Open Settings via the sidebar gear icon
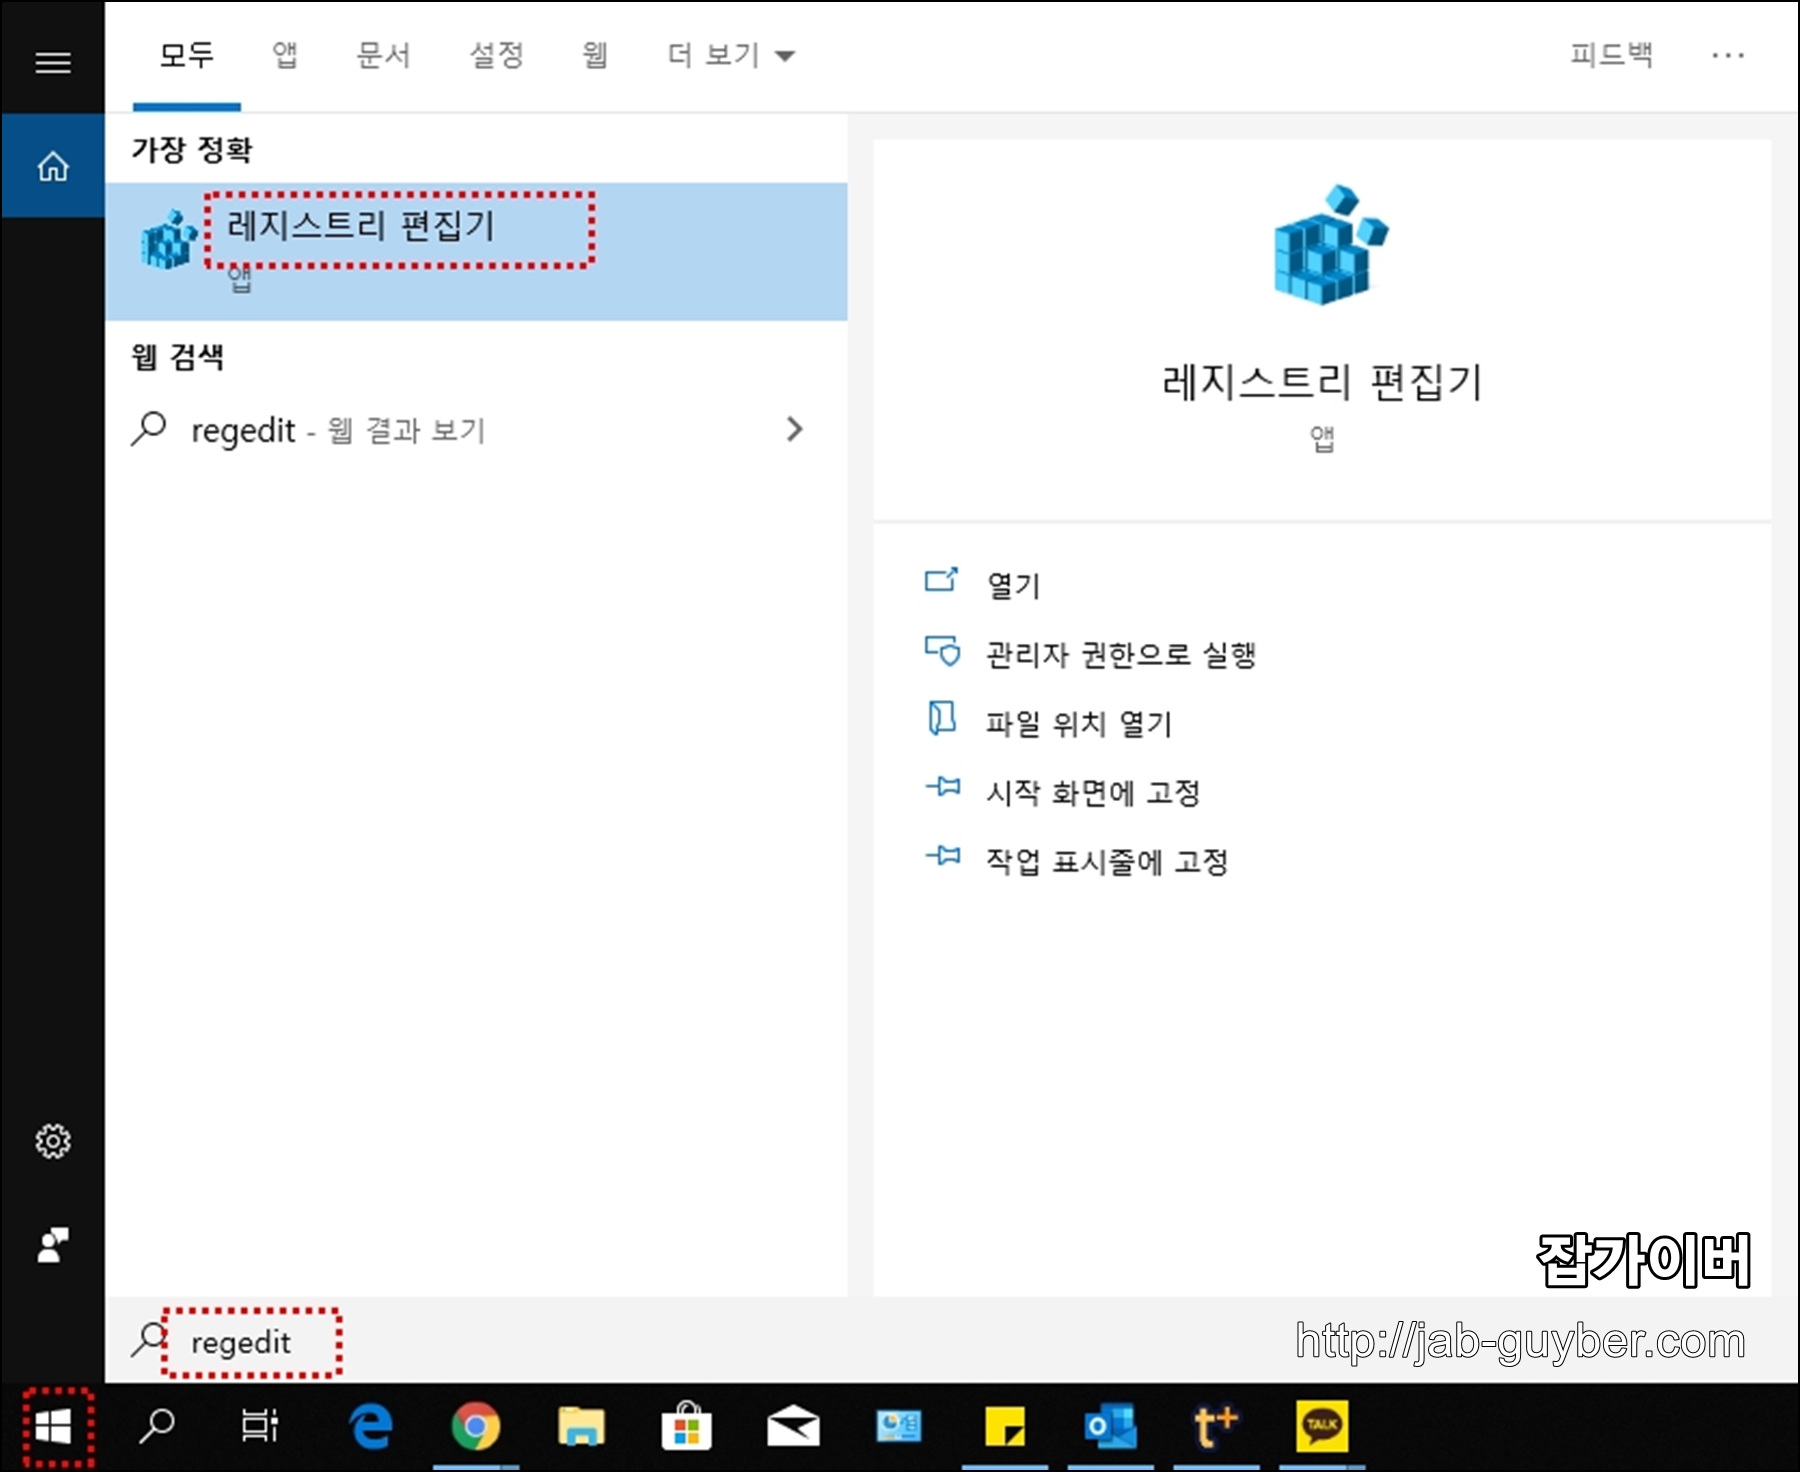This screenshot has height=1472, width=1800. pos(52,1142)
